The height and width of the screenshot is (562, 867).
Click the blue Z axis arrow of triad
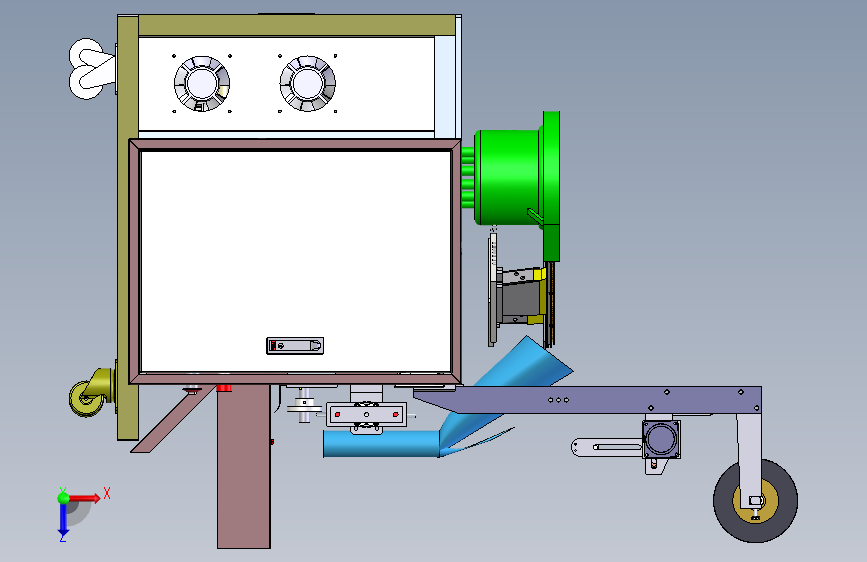pyautogui.click(x=63, y=518)
